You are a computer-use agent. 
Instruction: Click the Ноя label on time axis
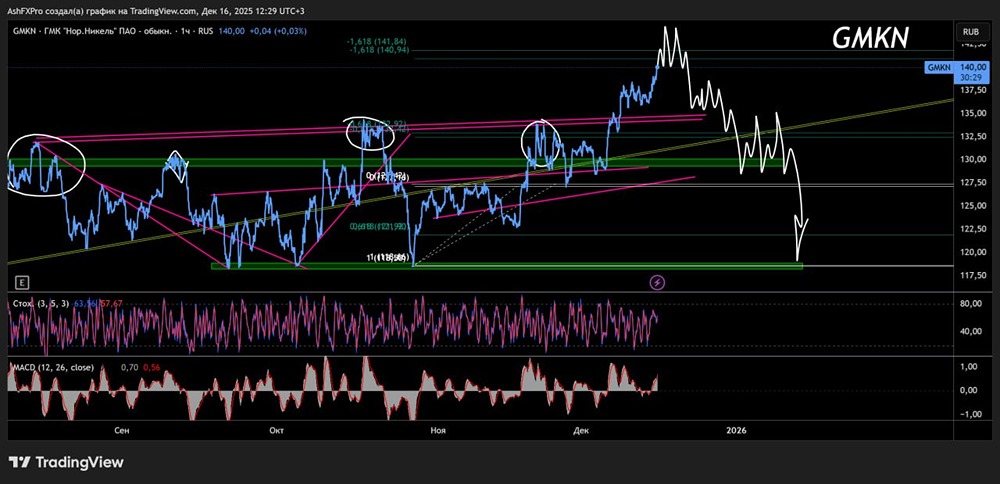(x=438, y=431)
